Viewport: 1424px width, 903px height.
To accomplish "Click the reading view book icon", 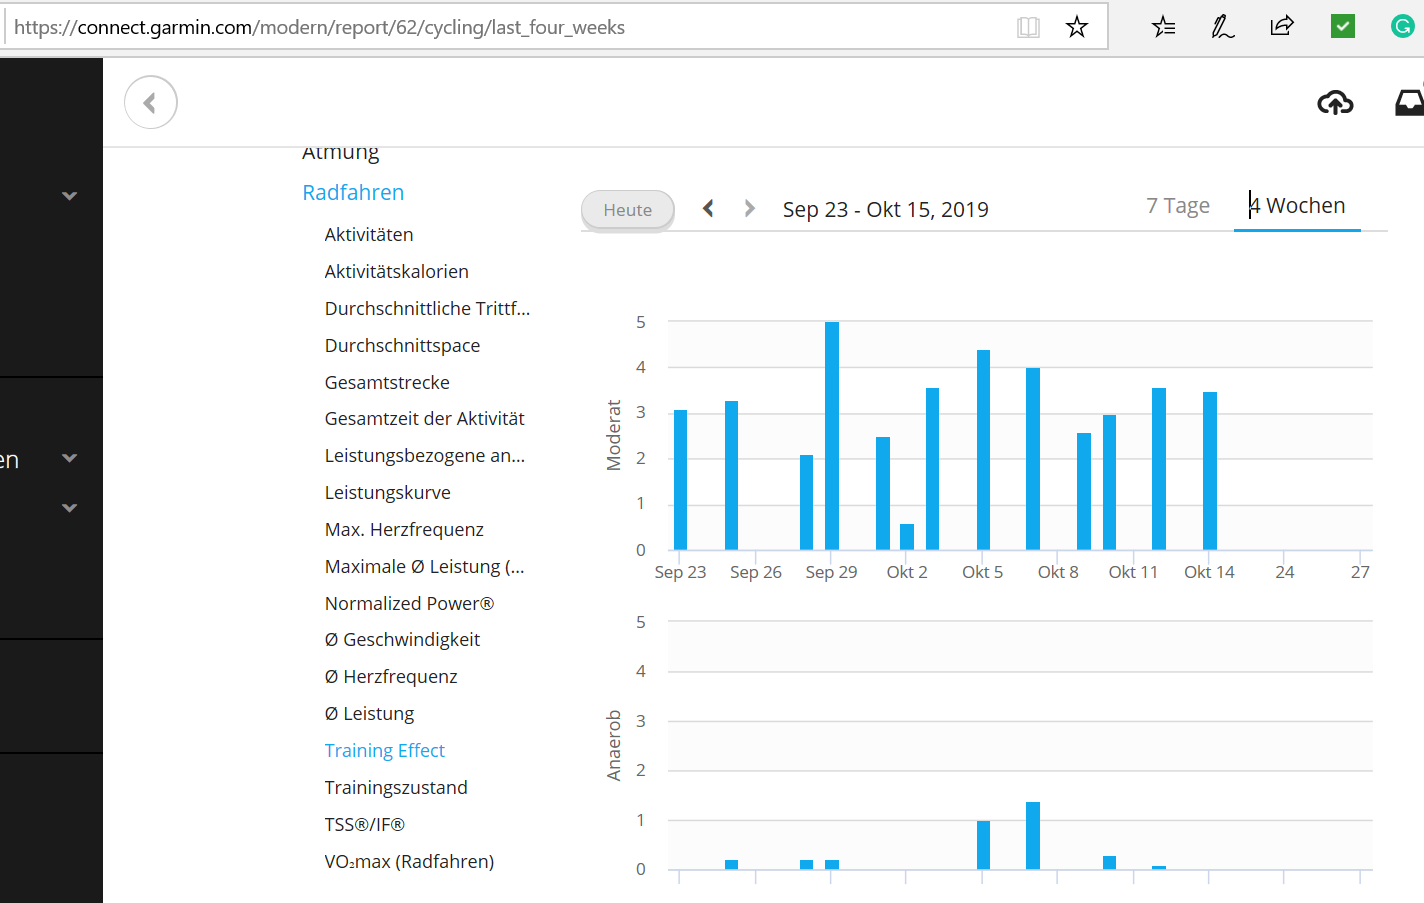I will point(1028,27).
